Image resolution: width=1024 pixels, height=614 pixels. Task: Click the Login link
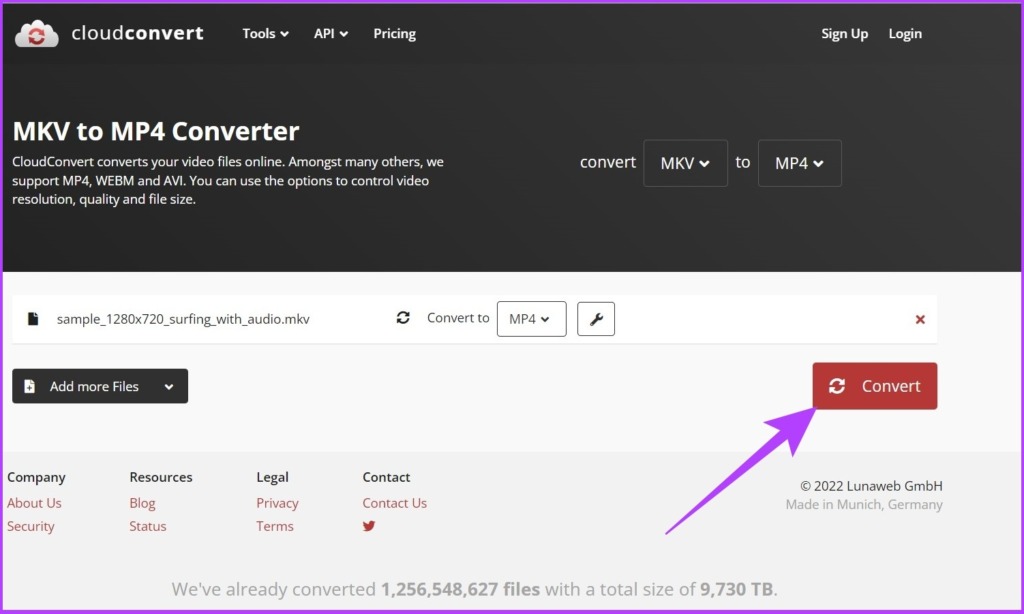(x=905, y=33)
